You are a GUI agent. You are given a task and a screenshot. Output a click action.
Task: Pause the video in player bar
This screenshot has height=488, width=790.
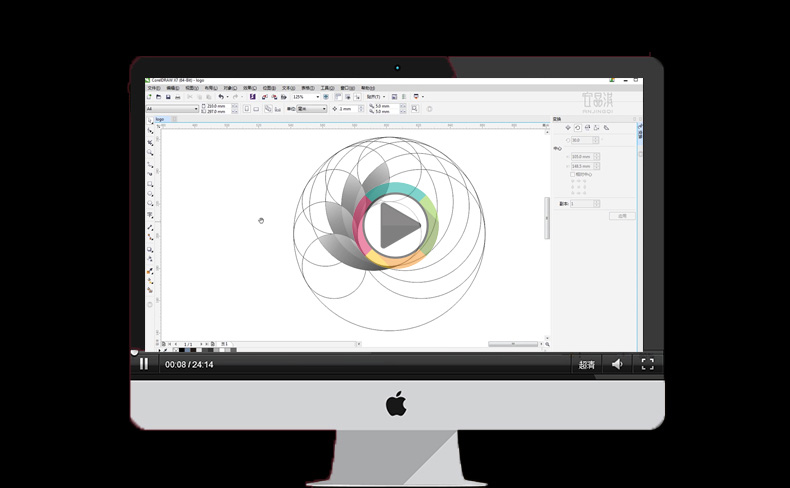click(x=144, y=364)
